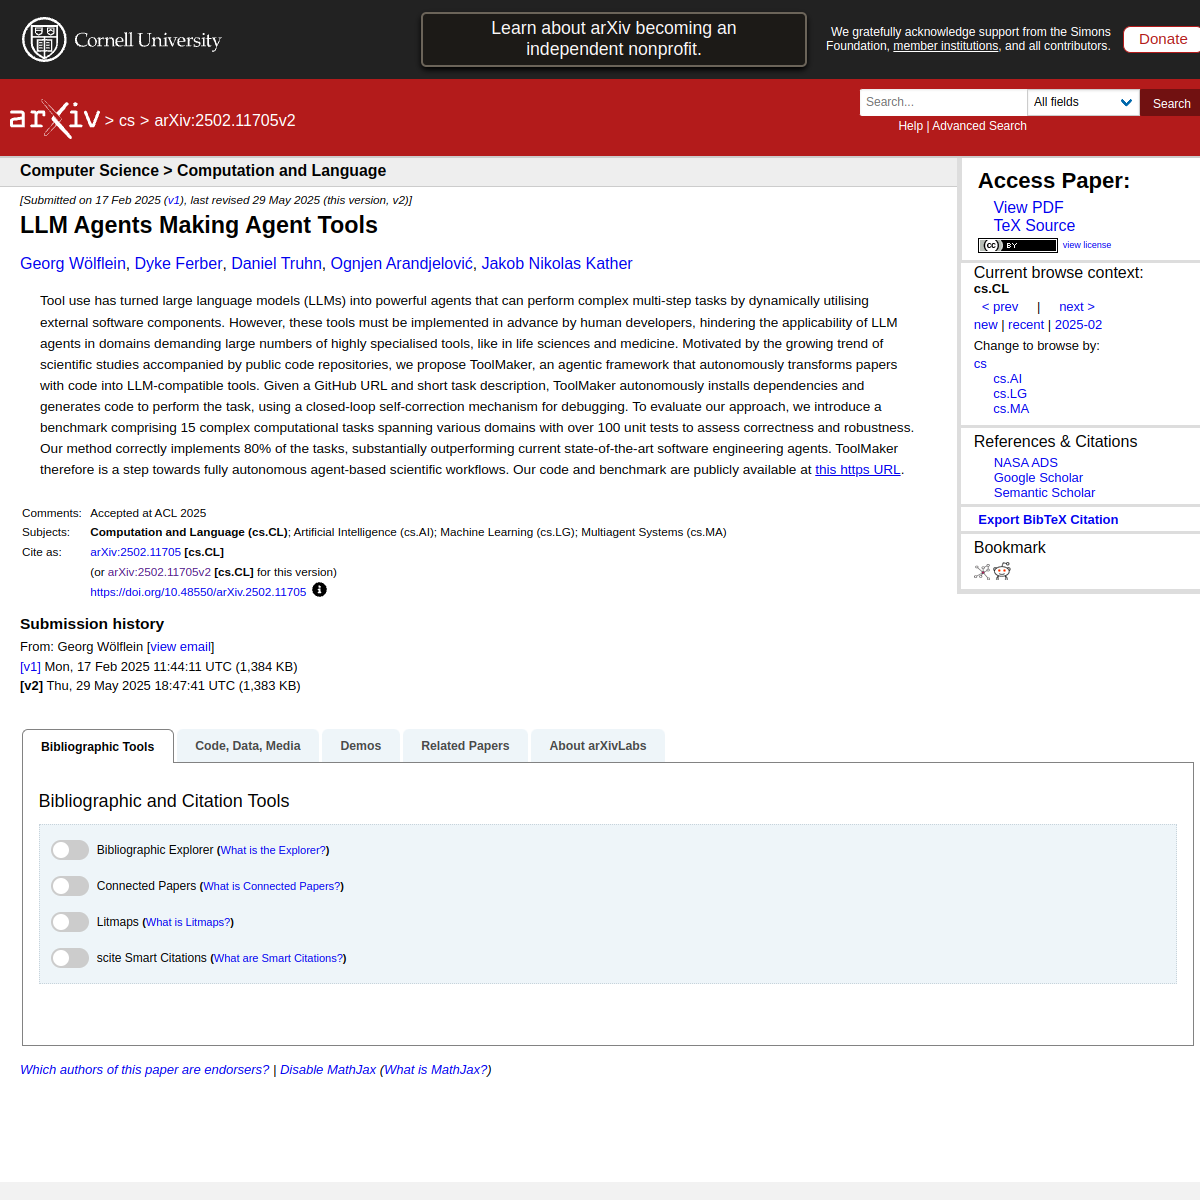
Task: Open author Dyke Ferber's link
Action: tap(178, 264)
